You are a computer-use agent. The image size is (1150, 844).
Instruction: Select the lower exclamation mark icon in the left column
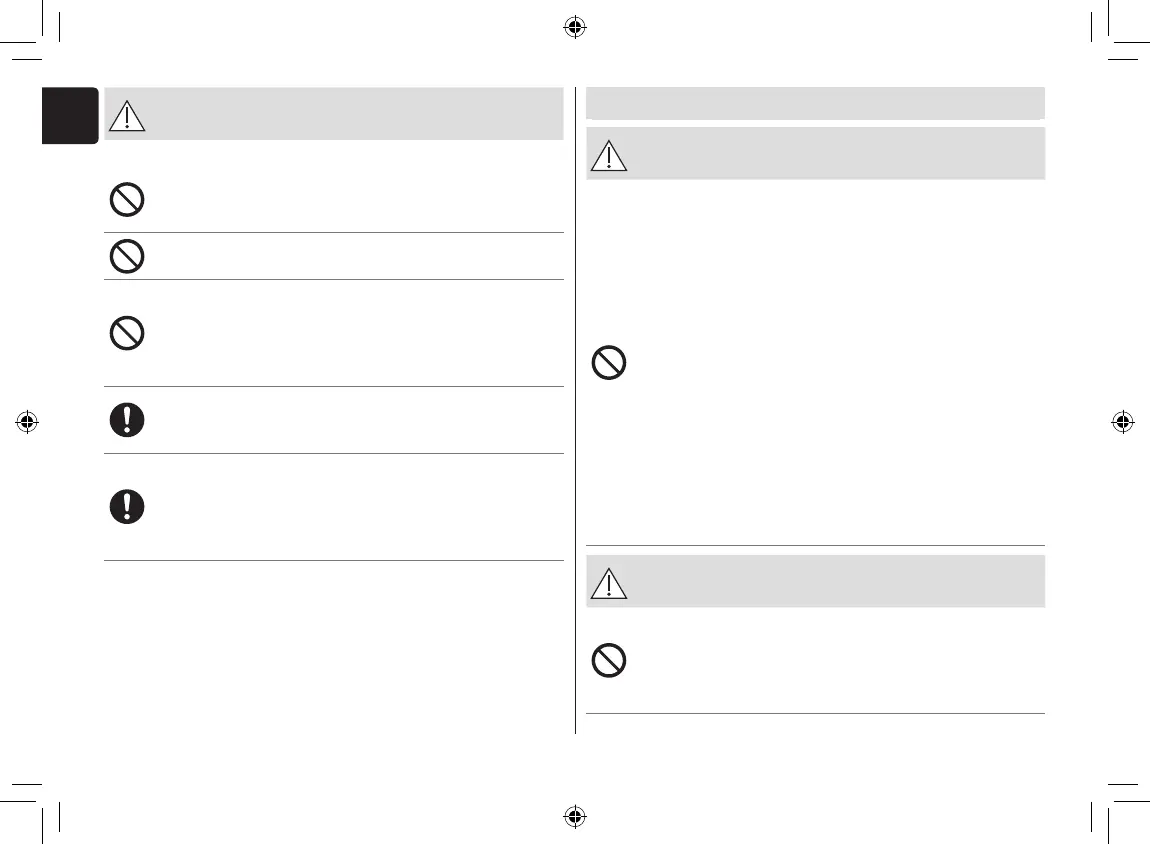point(126,506)
